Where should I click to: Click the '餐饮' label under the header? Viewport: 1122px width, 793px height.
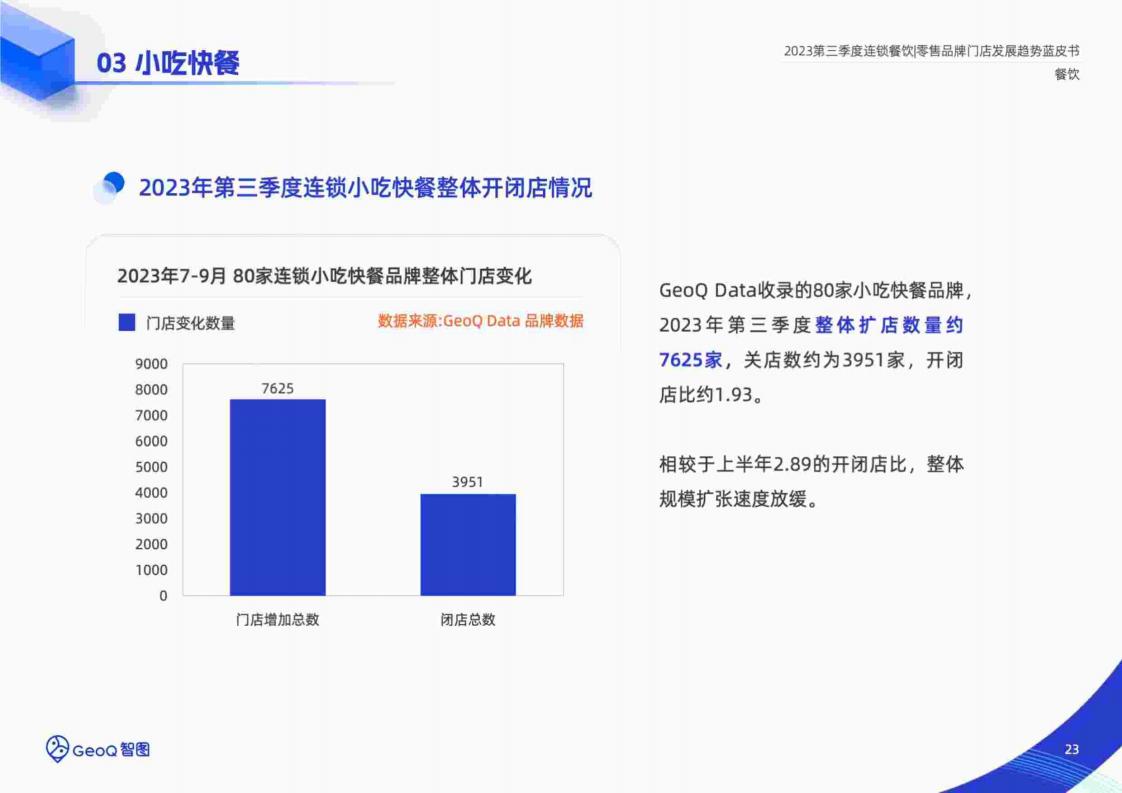click(x=1066, y=74)
